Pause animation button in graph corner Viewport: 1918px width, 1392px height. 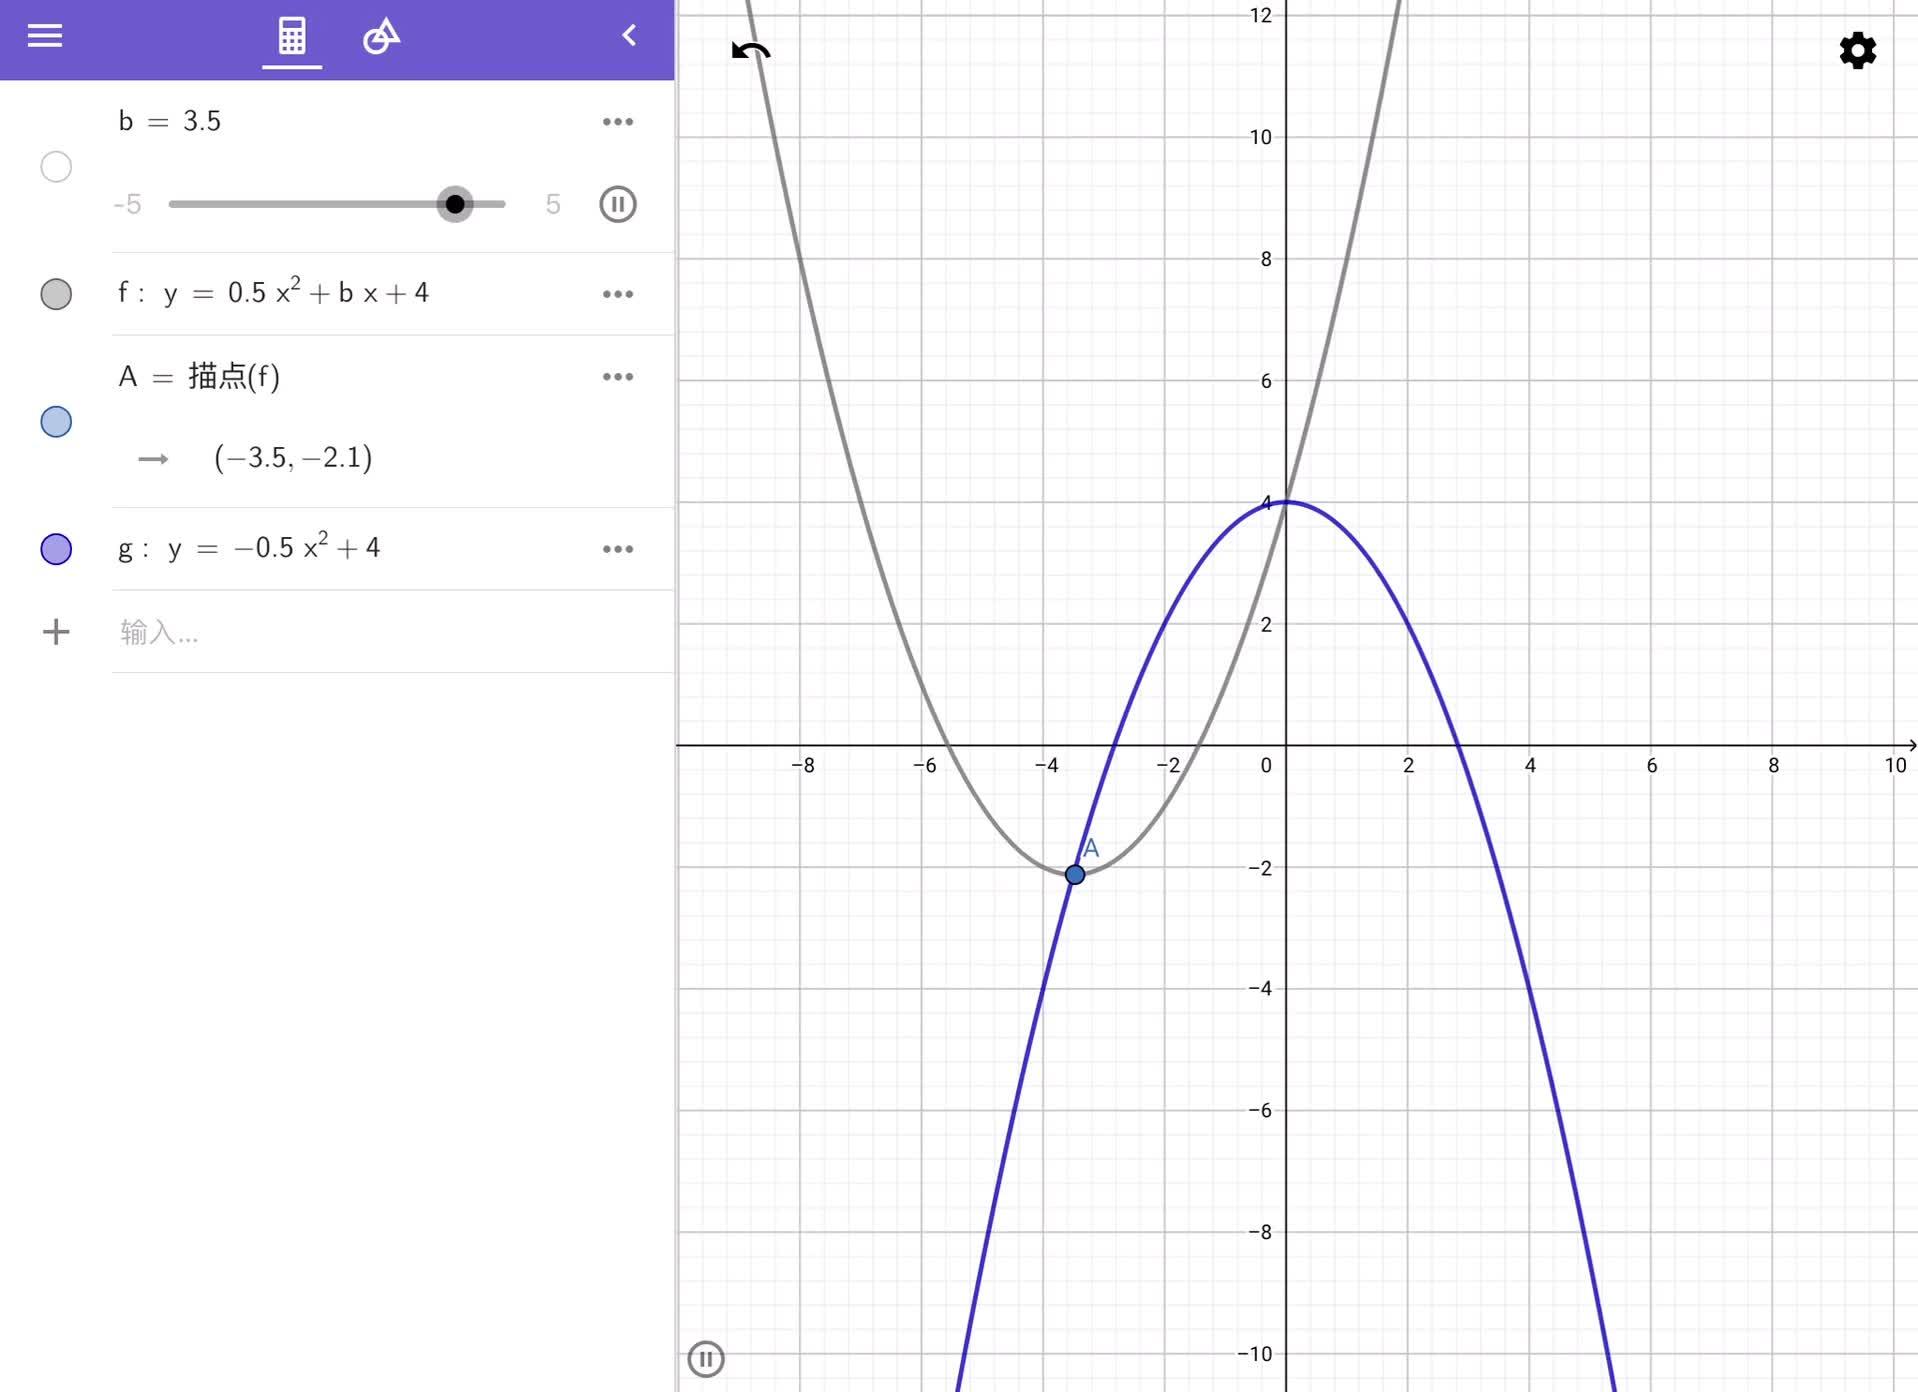coord(706,1358)
